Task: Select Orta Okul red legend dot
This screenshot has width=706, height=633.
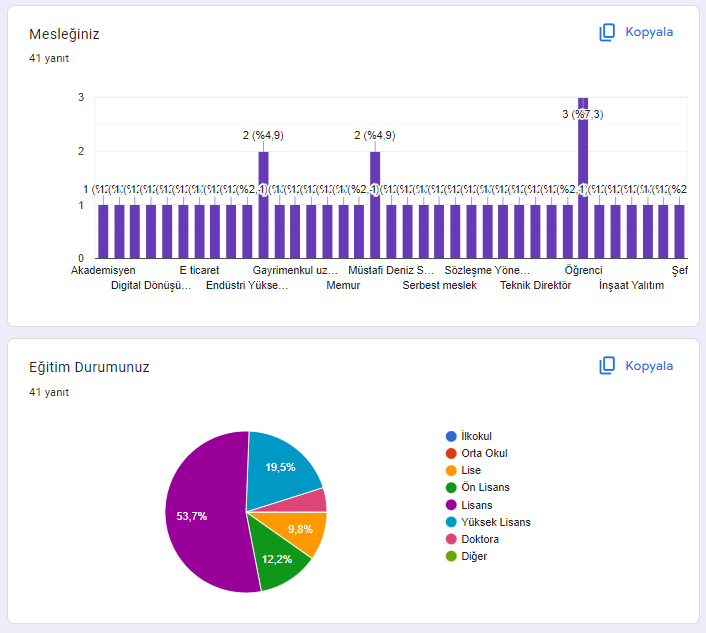Action: (451, 453)
